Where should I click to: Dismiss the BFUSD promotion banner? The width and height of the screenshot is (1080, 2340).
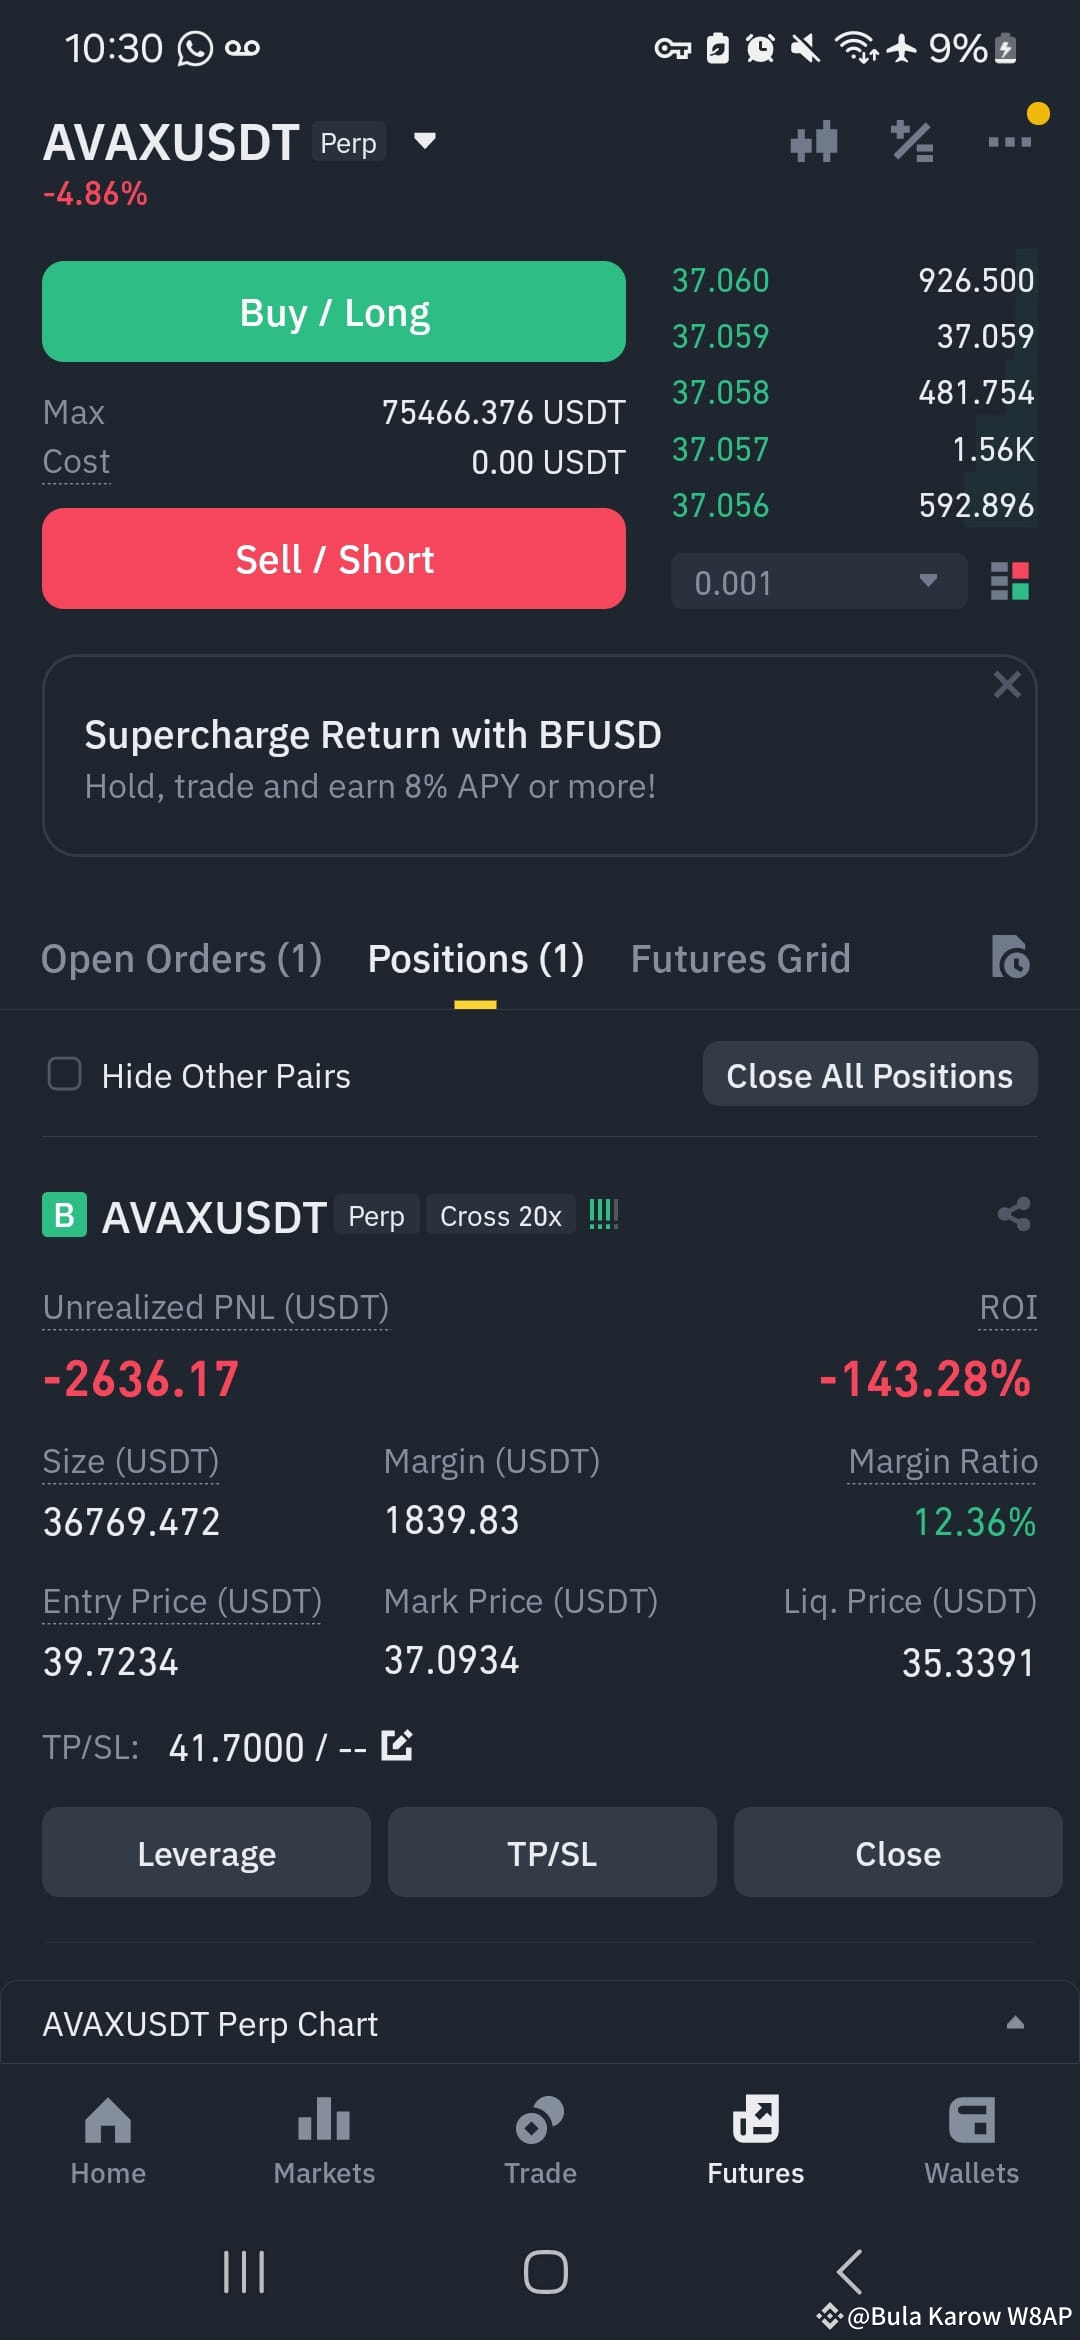point(1006,685)
